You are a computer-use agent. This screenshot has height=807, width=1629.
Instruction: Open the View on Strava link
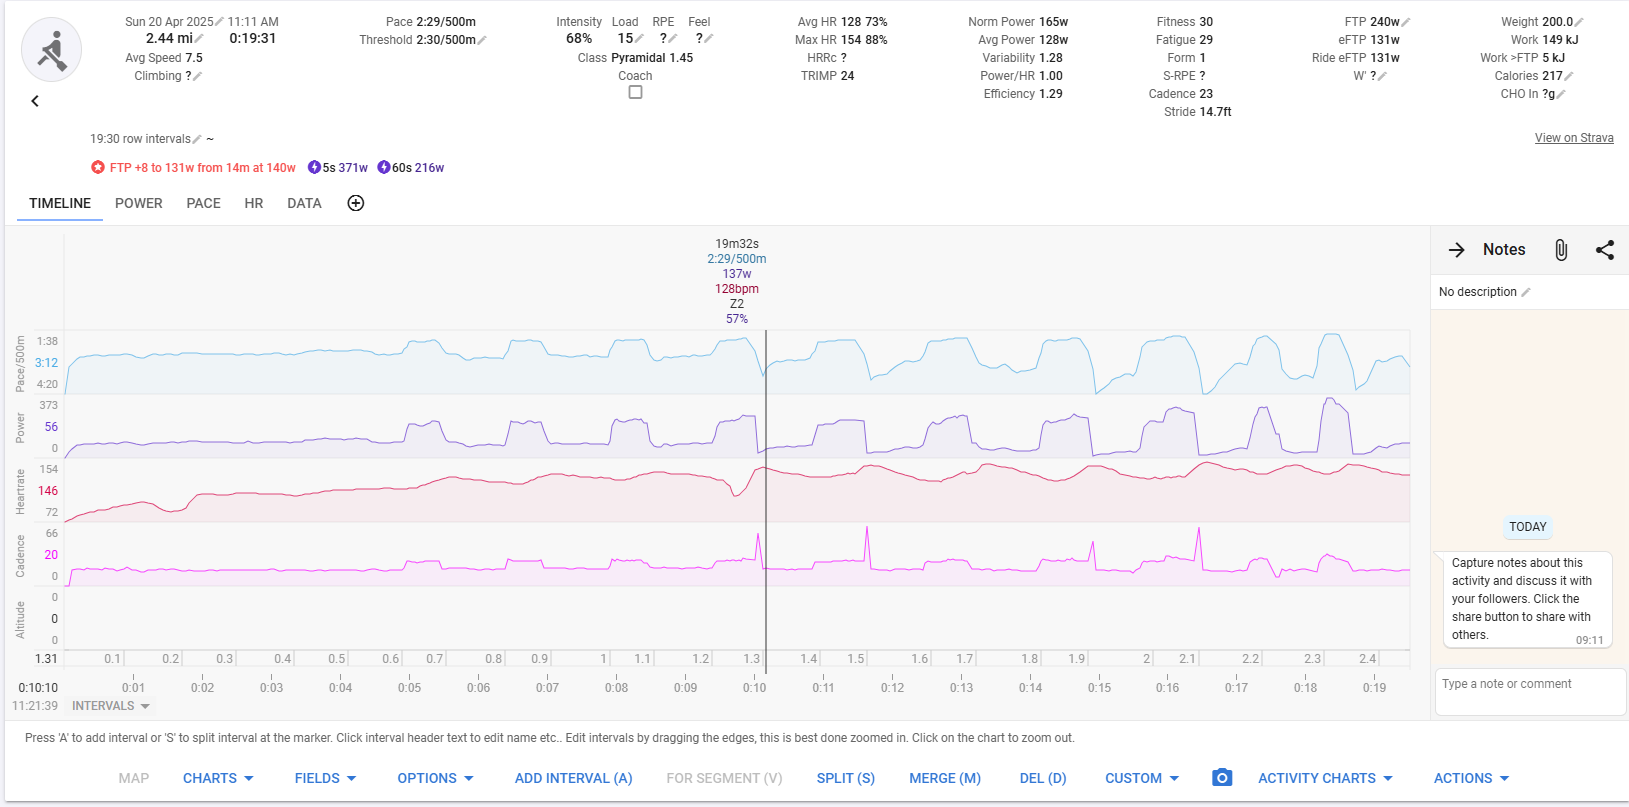pos(1574,138)
